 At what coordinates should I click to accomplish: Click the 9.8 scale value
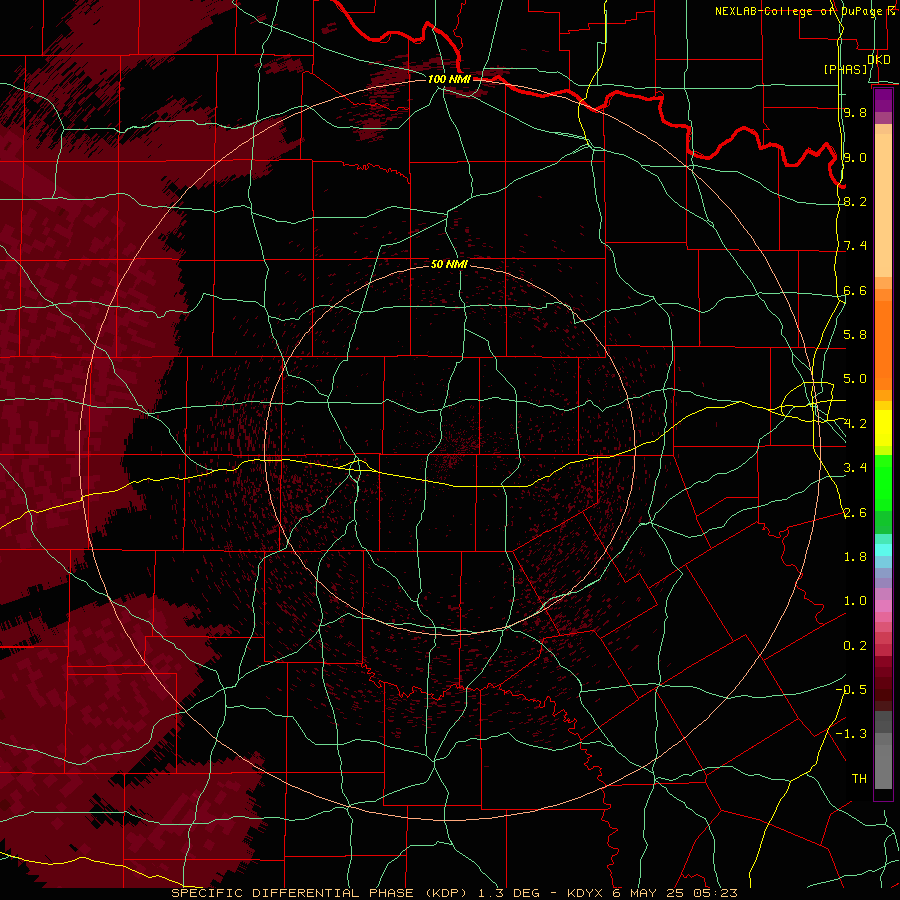855,112
